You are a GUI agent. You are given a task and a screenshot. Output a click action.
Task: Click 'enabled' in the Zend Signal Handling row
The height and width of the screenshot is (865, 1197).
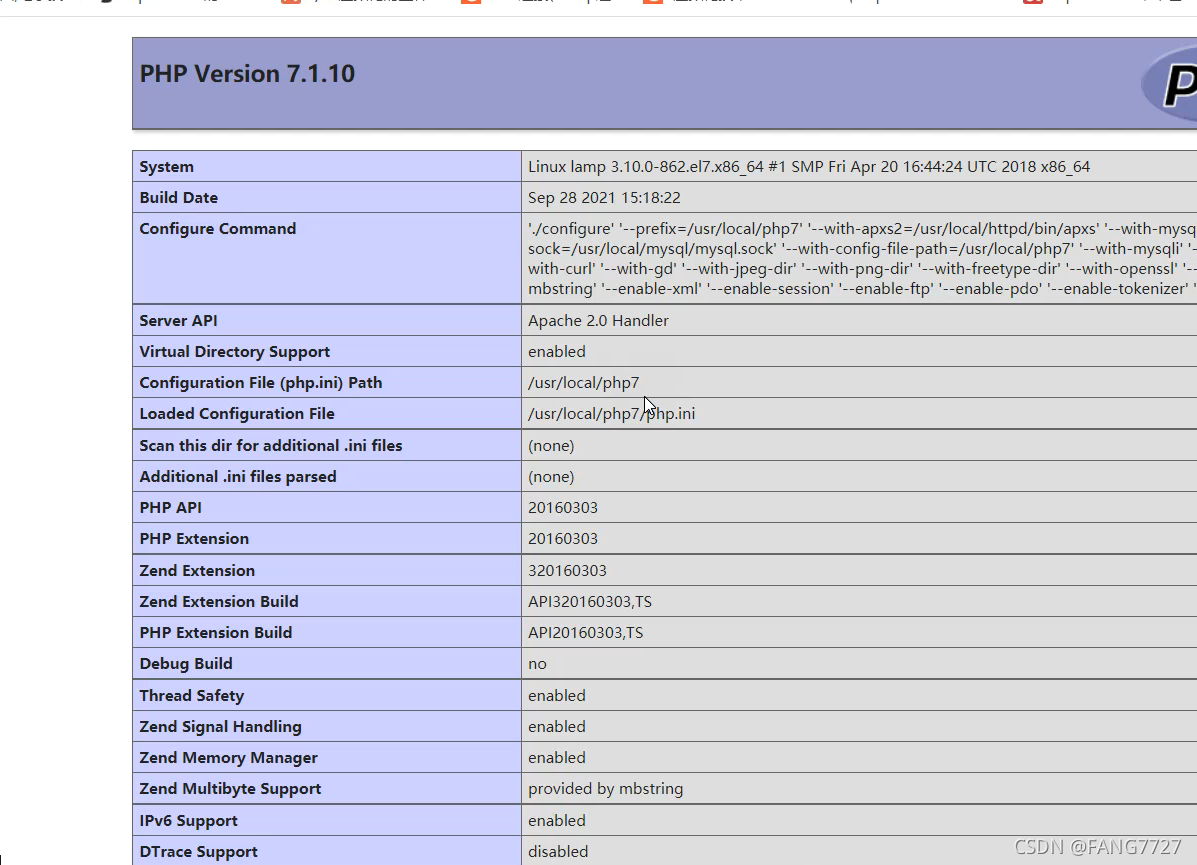(x=557, y=727)
